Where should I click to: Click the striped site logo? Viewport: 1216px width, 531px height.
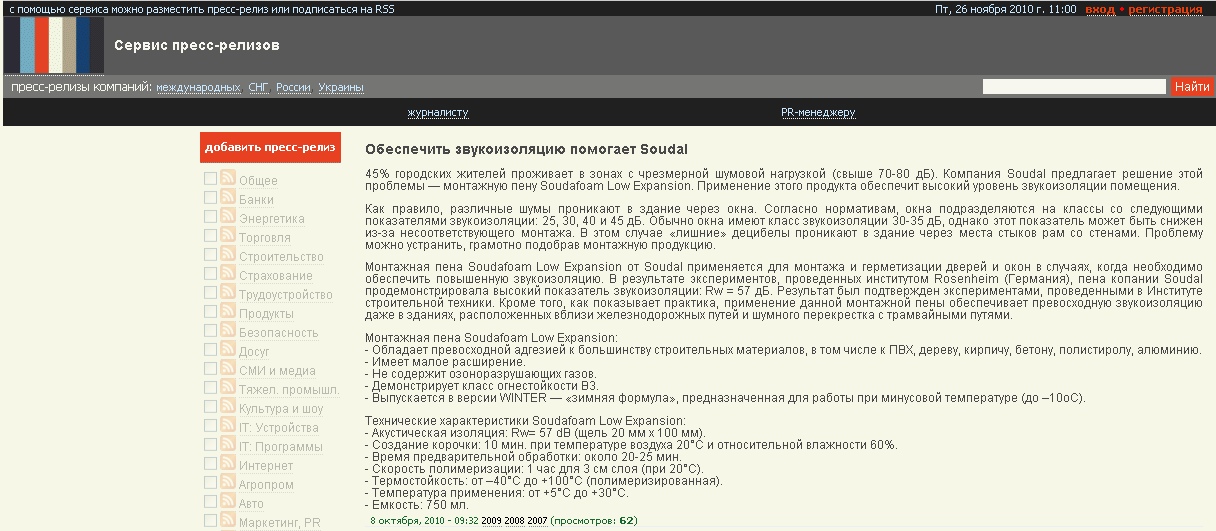point(54,45)
